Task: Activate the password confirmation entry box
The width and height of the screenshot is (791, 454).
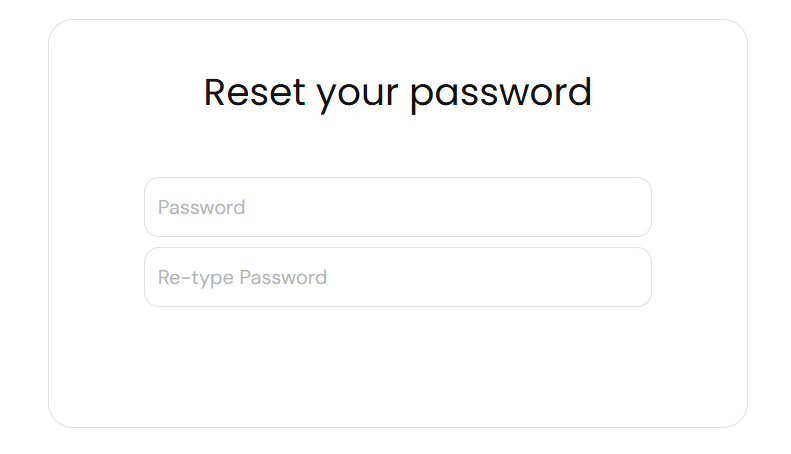Action: click(x=397, y=277)
